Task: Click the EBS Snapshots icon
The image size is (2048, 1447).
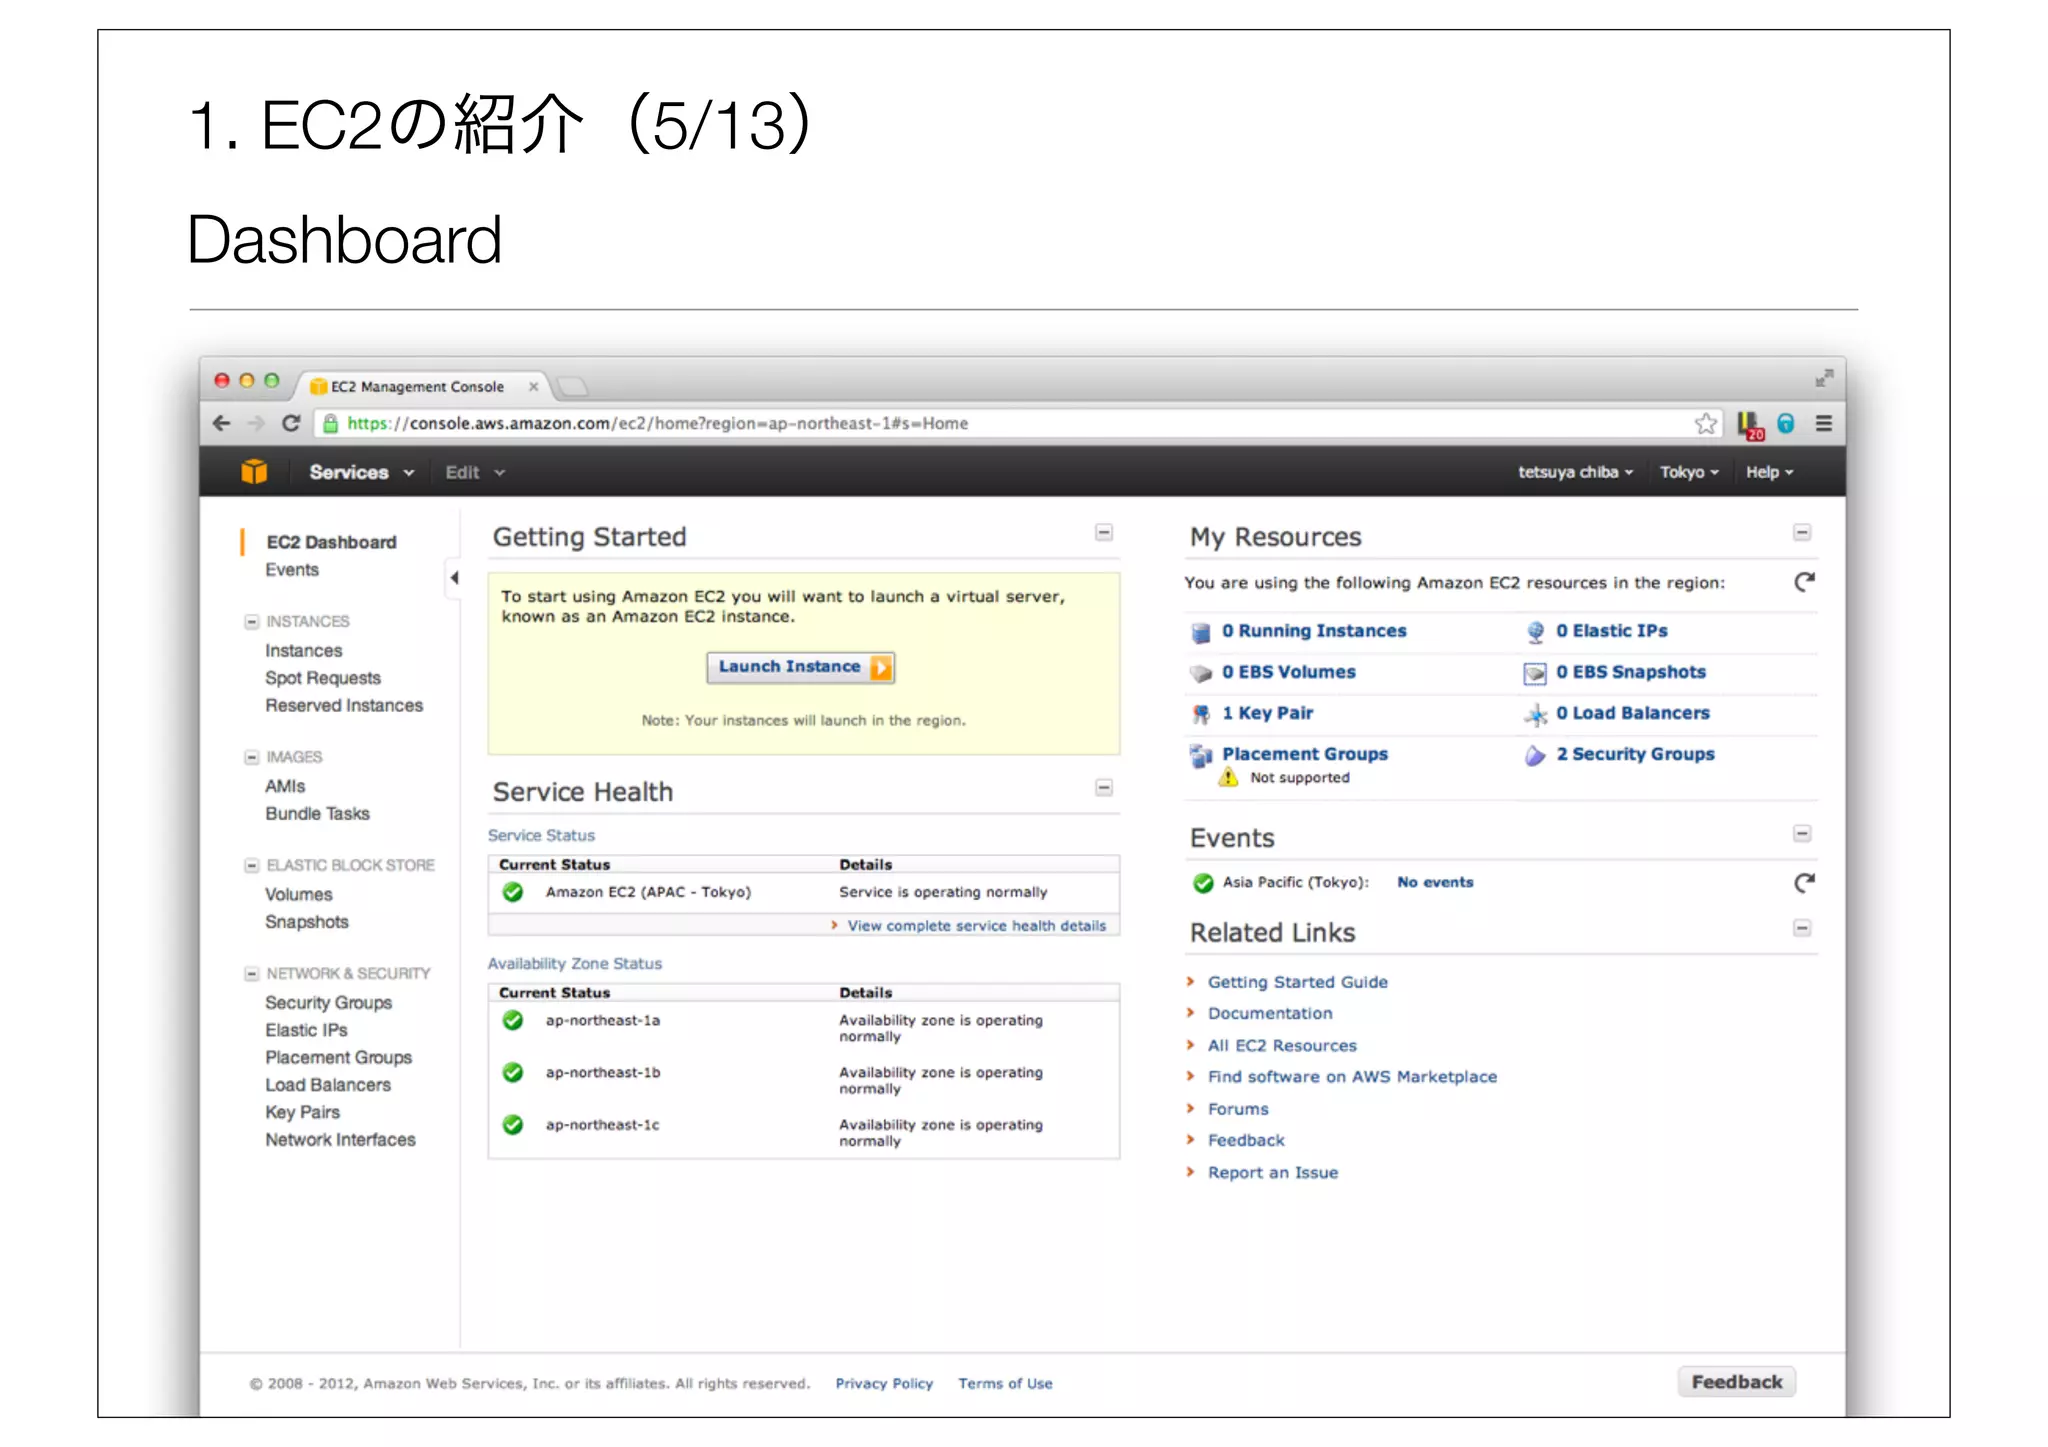Action: (1535, 674)
